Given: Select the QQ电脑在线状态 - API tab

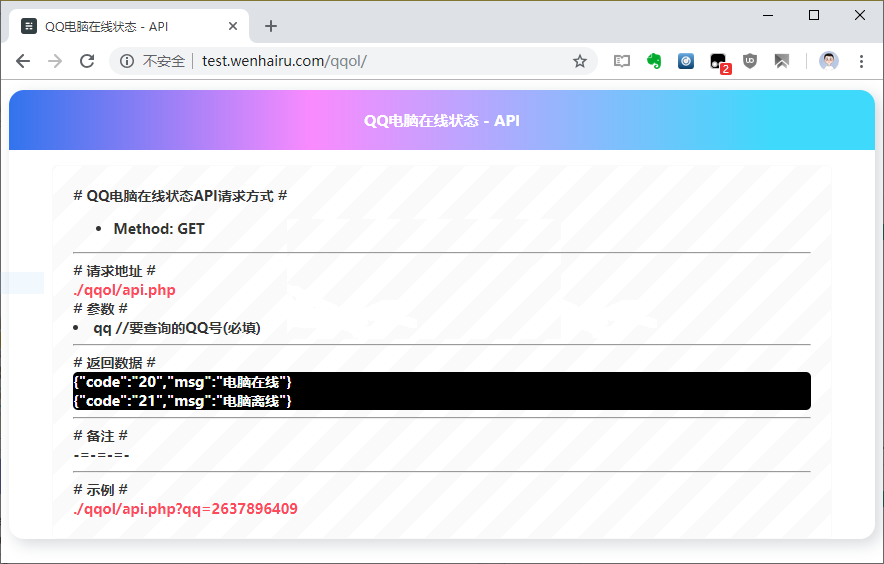Looking at the screenshot, I should (x=129, y=26).
